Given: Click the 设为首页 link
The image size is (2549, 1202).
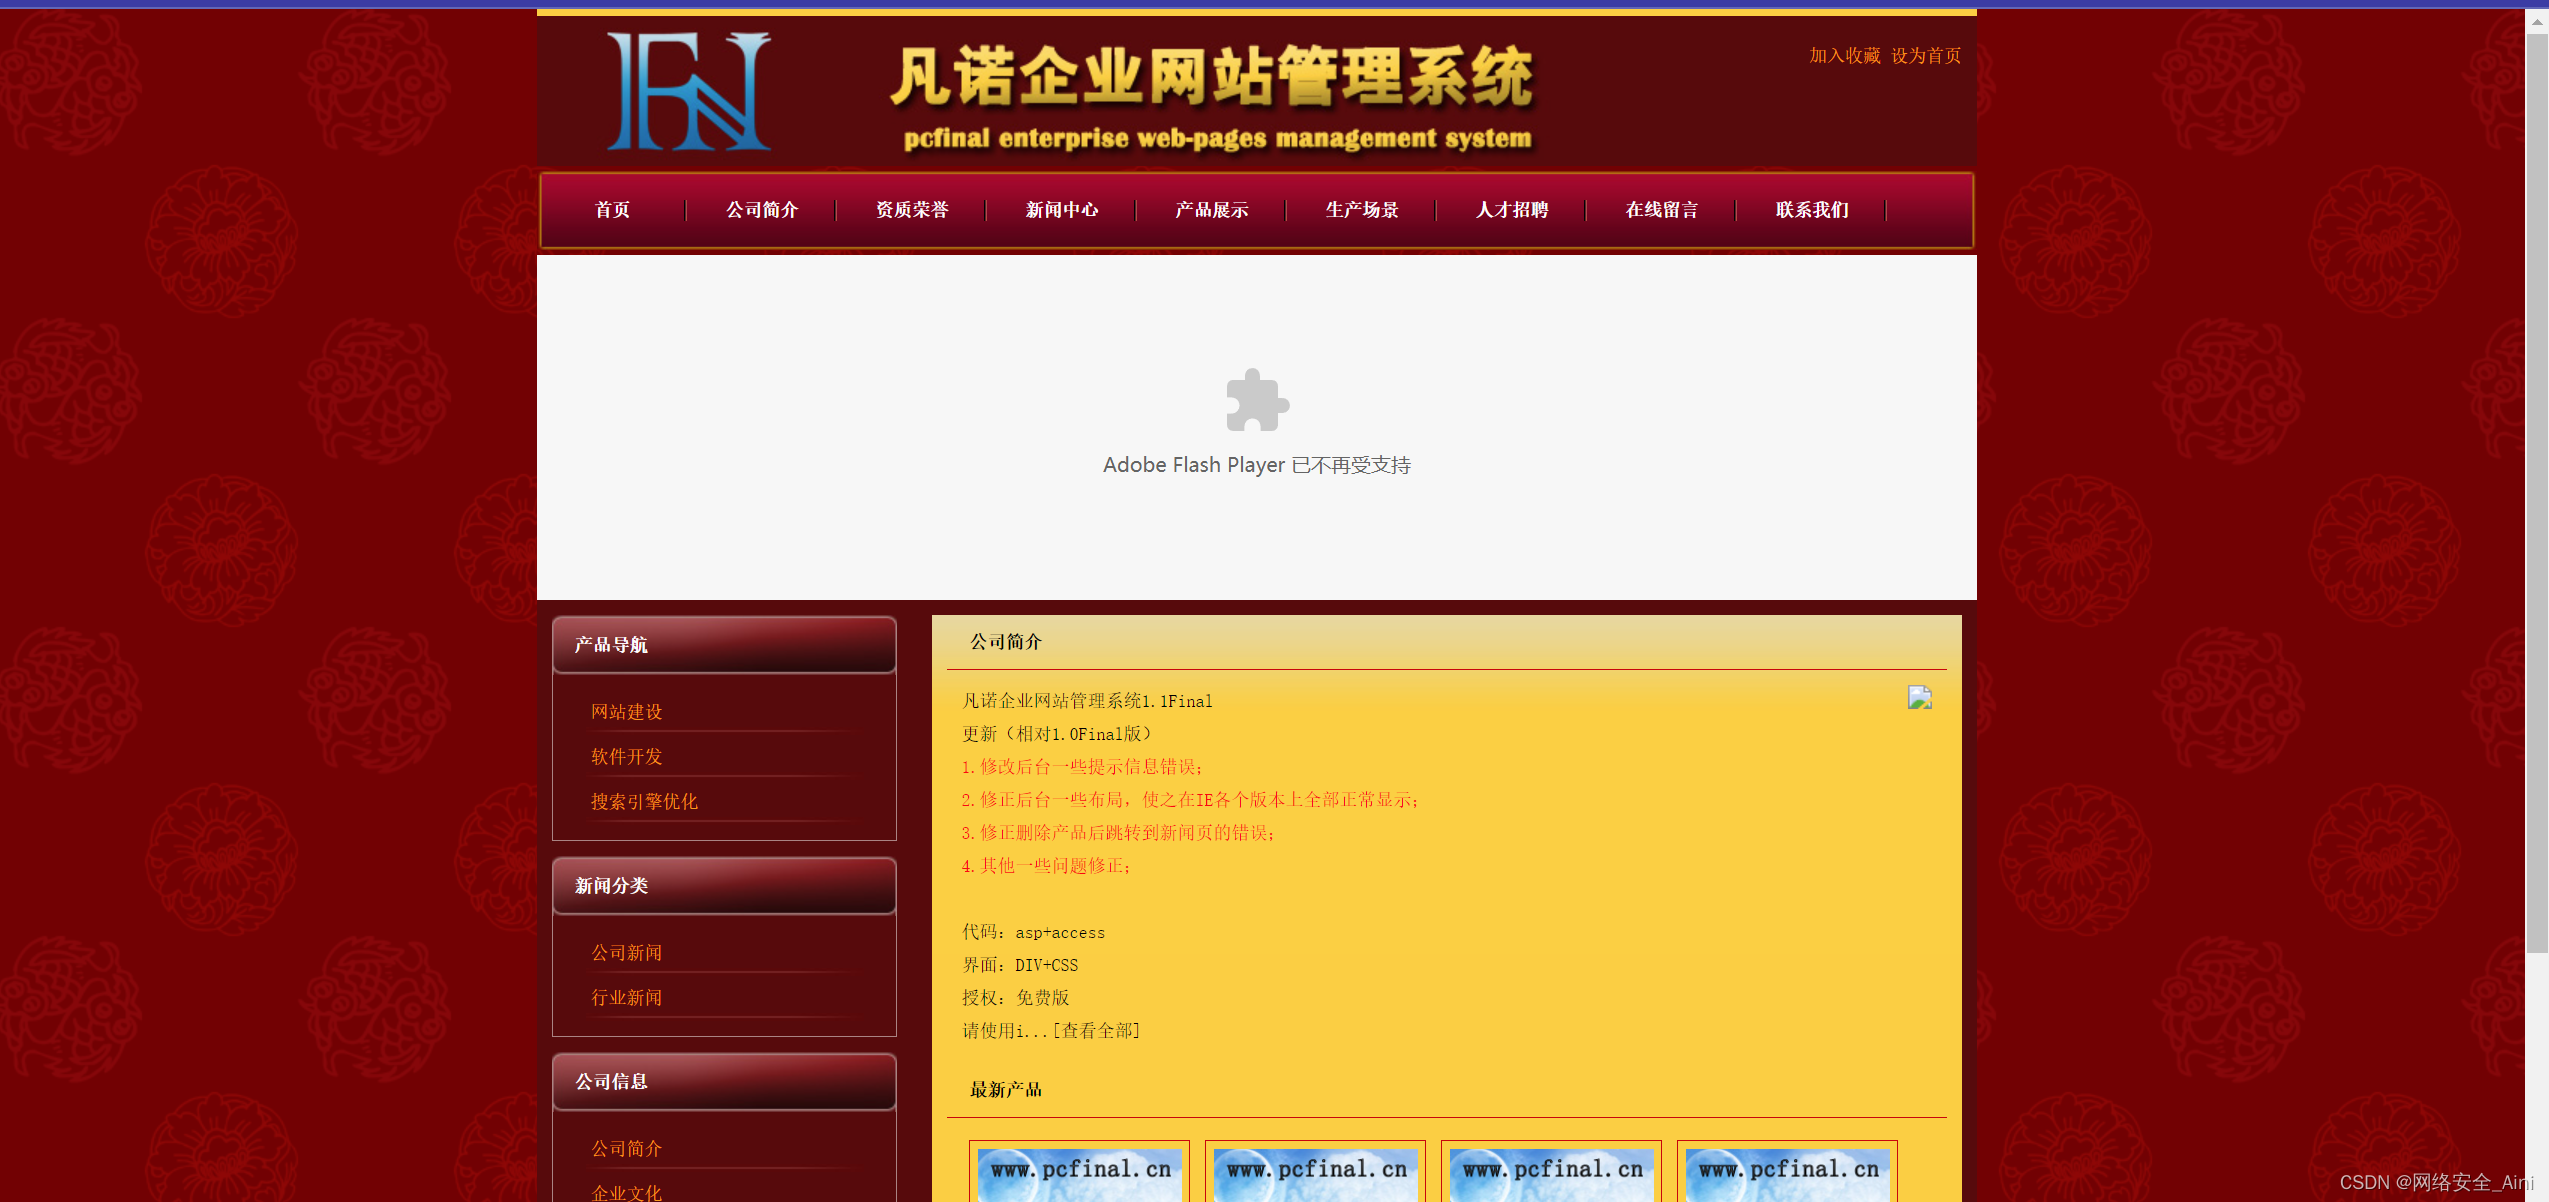Looking at the screenshot, I should [x=1926, y=56].
